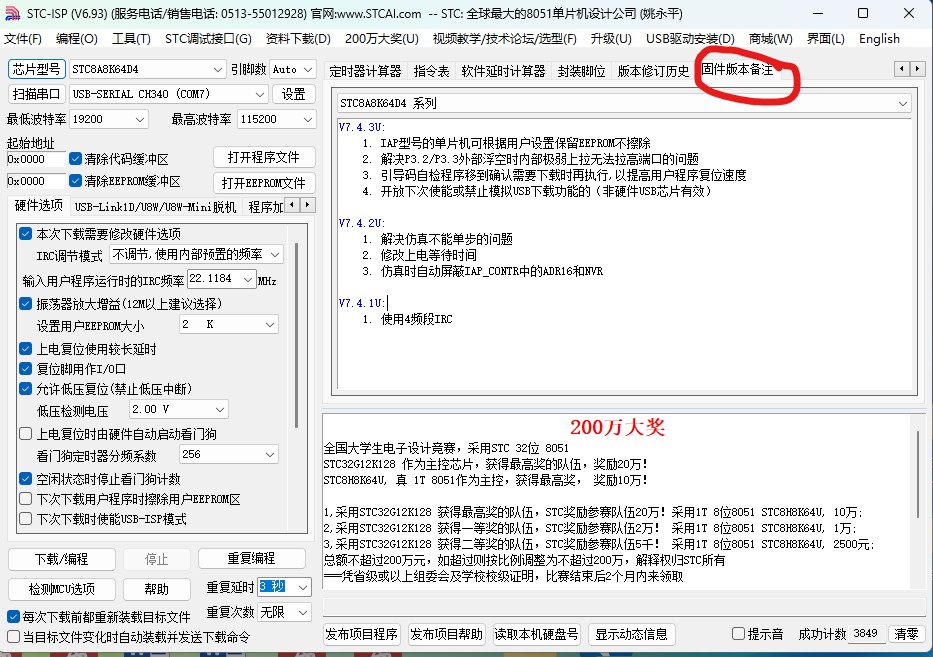Toggle 上电复位使用较长延时 checkbox
933x657 pixels.
[26, 349]
